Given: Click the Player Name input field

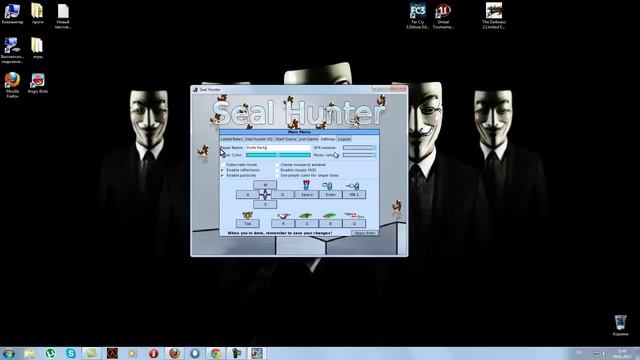Looking at the screenshot, I should click(278, 147).
